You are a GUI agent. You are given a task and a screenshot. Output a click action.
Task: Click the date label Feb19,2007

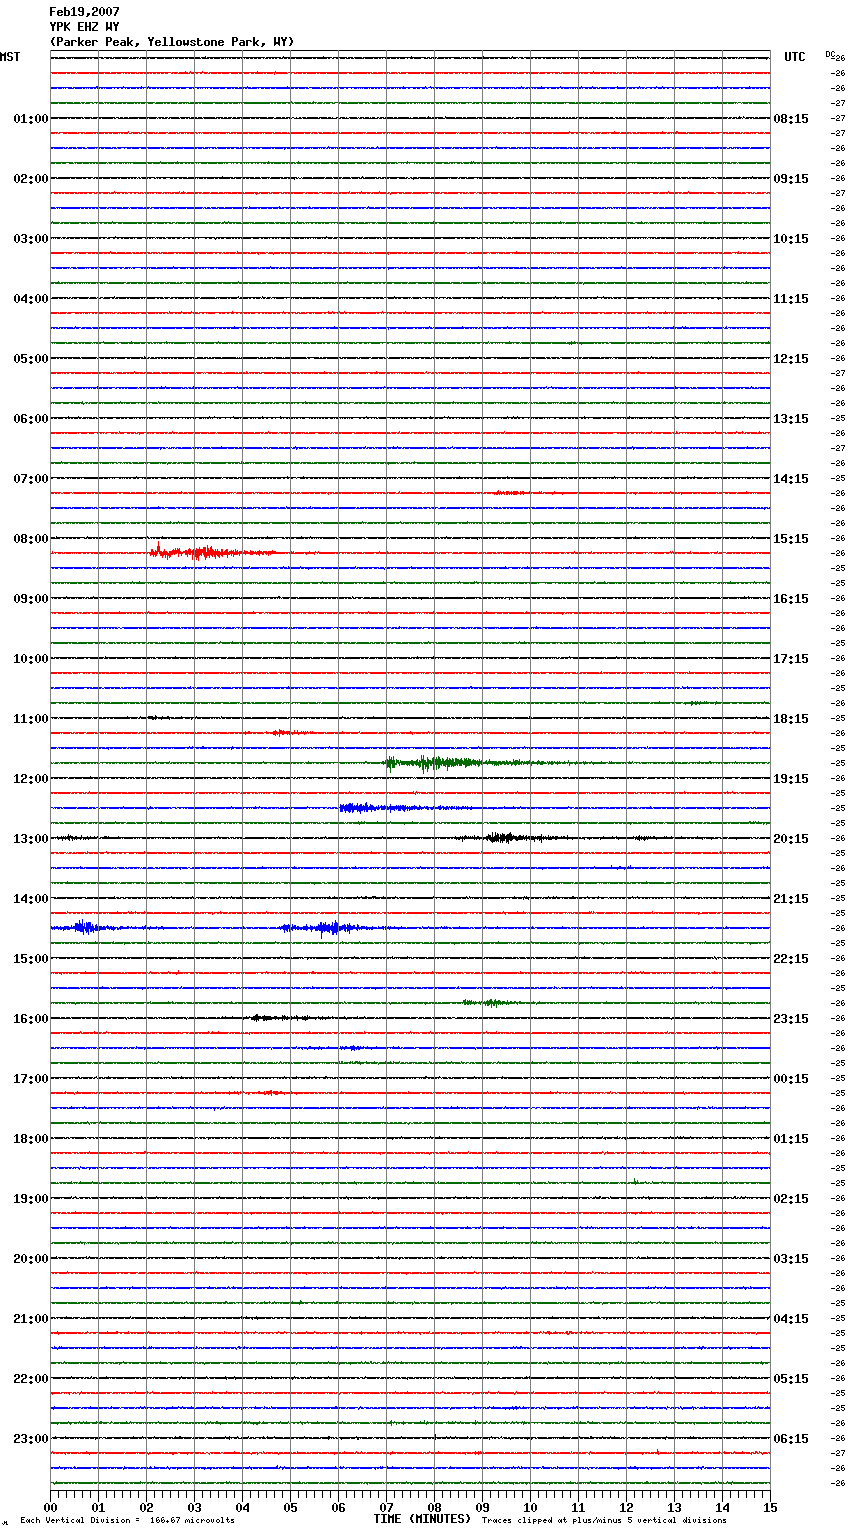pyautogui.click(x=84, y=12)
